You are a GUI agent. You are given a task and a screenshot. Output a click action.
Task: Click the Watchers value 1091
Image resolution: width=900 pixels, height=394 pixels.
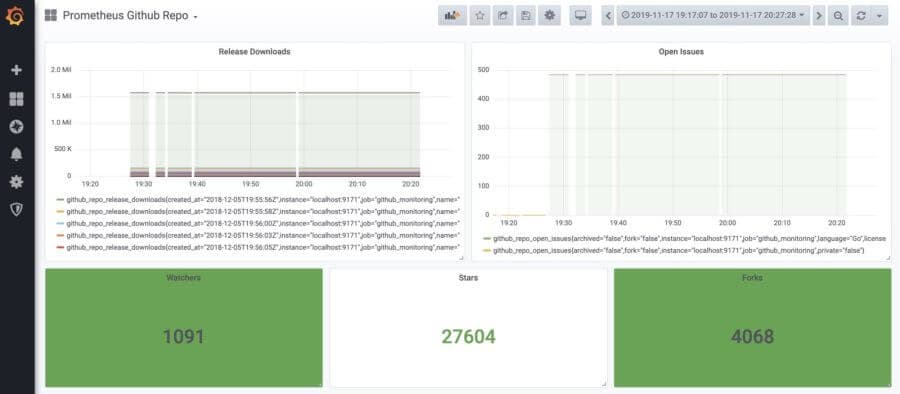(184, 337)
